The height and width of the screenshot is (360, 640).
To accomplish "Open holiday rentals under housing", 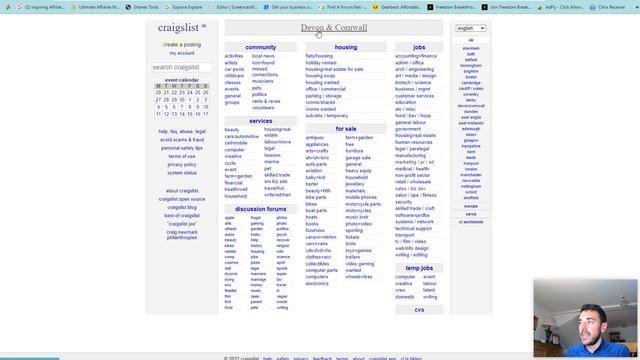I will (321, 63).
